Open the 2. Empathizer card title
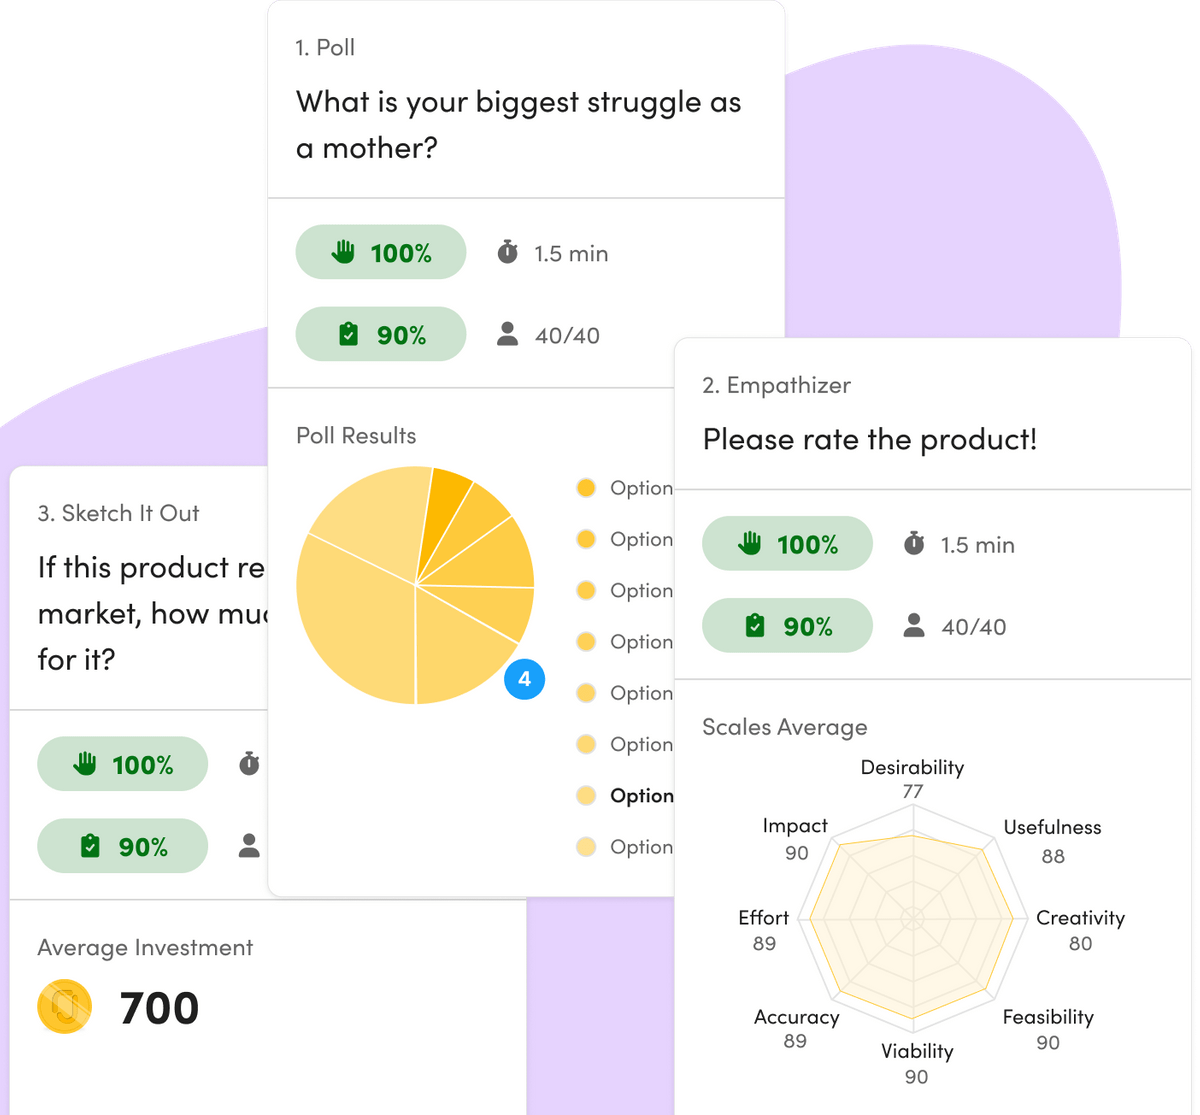Viewport: 1200px width, 1115px height. (x=776, y=386)
